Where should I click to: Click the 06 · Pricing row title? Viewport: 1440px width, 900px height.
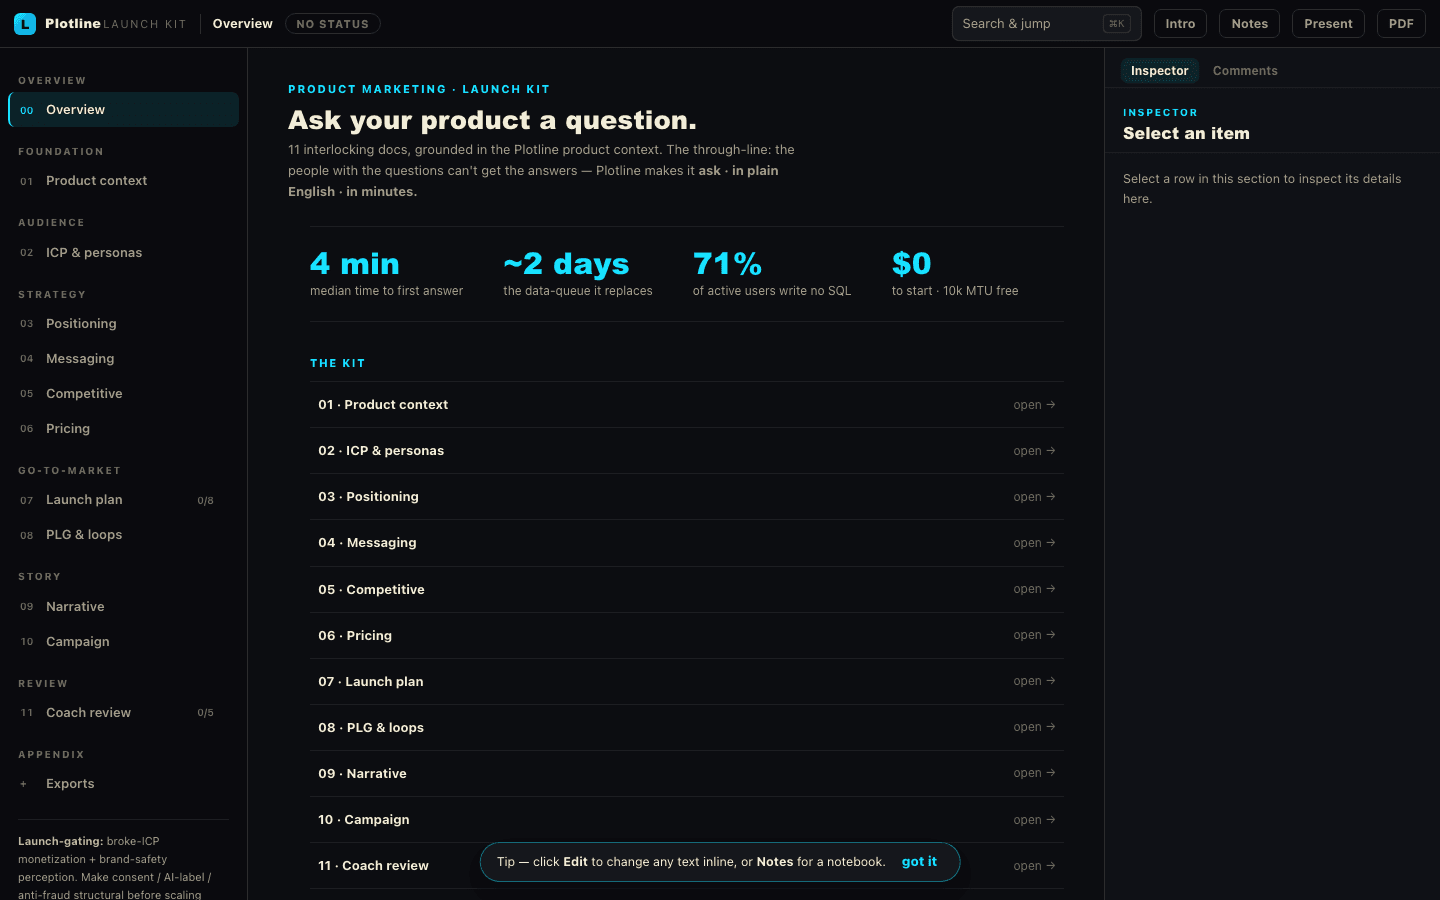[x=355, y=636]
